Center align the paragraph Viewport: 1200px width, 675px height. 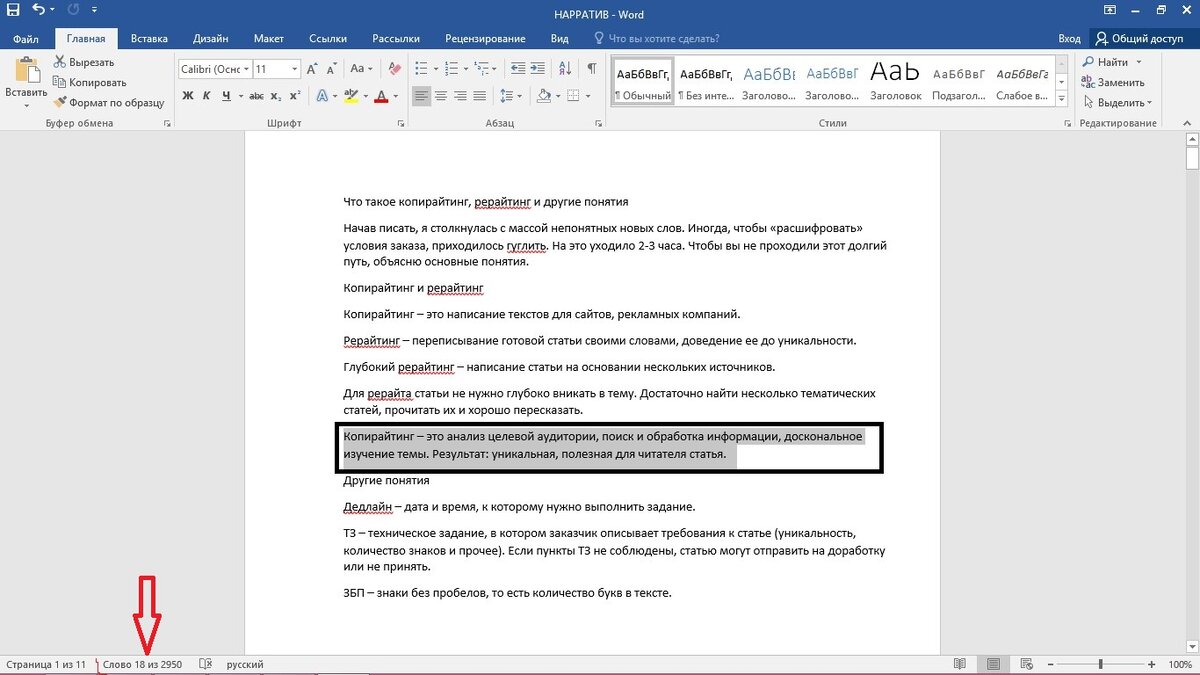(441, 96)
